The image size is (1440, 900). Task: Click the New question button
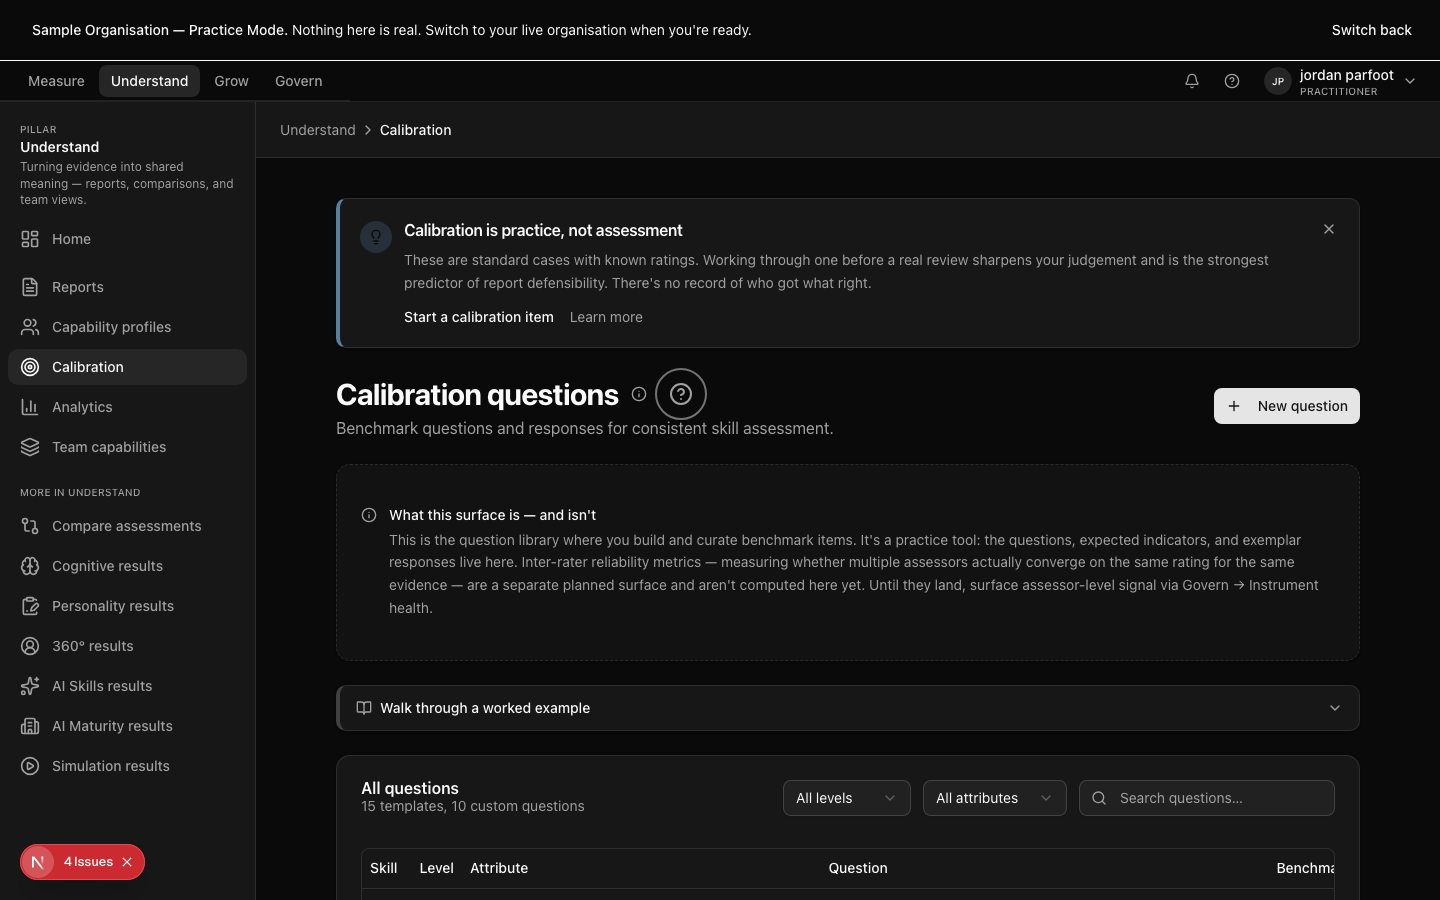point(1286,406)
